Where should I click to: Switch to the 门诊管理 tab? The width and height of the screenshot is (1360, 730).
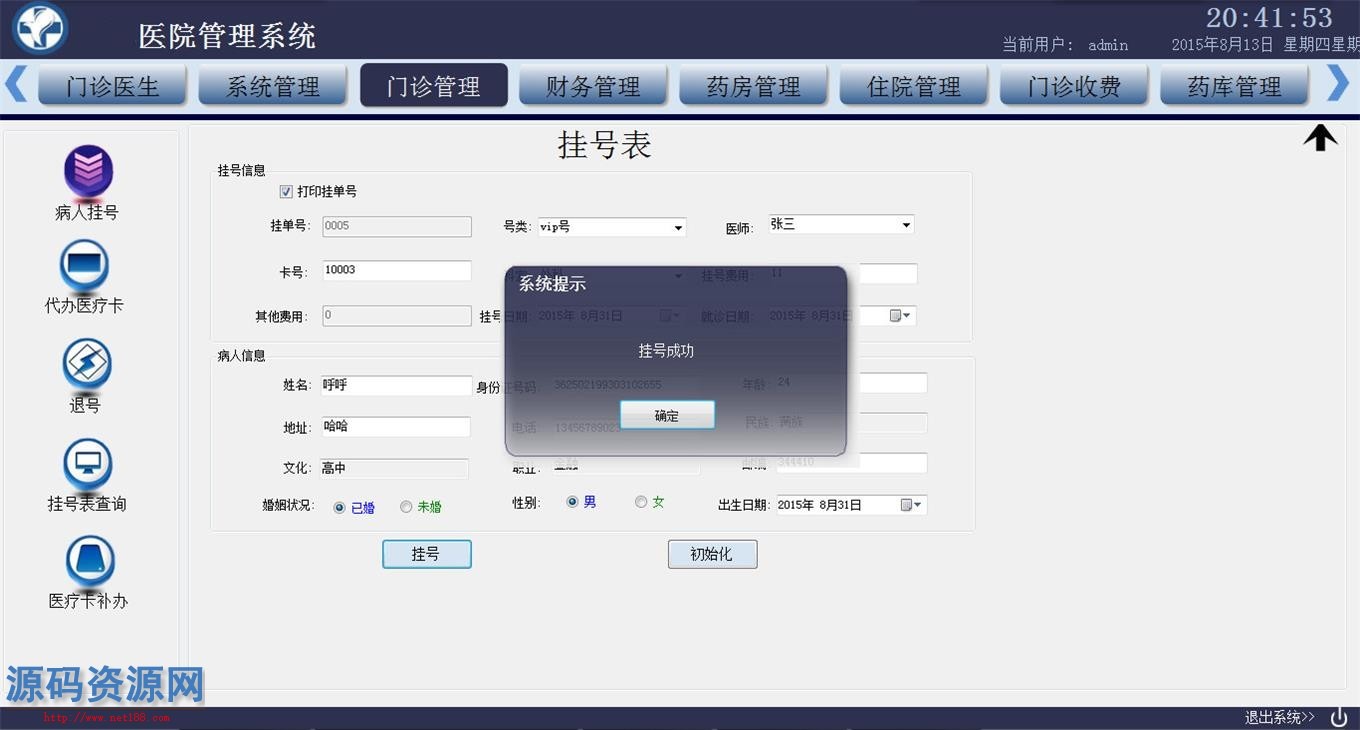coord(434,86)
